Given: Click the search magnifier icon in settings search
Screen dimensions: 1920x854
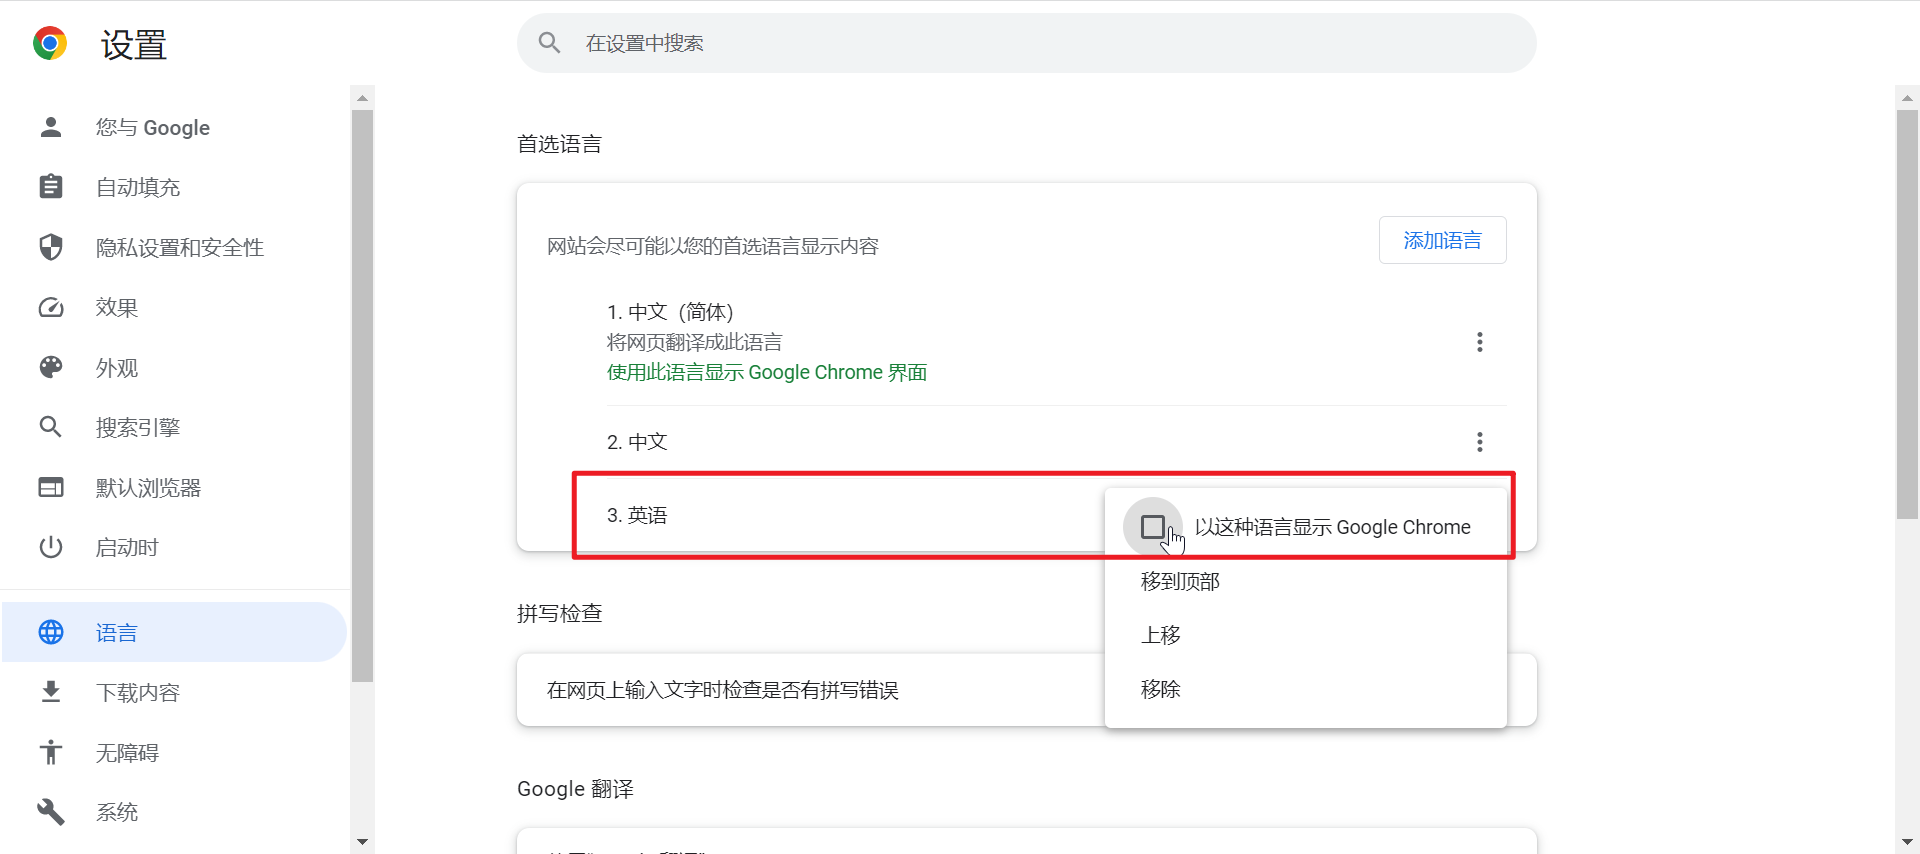Looking at the screenshot, I should [549, 42].
